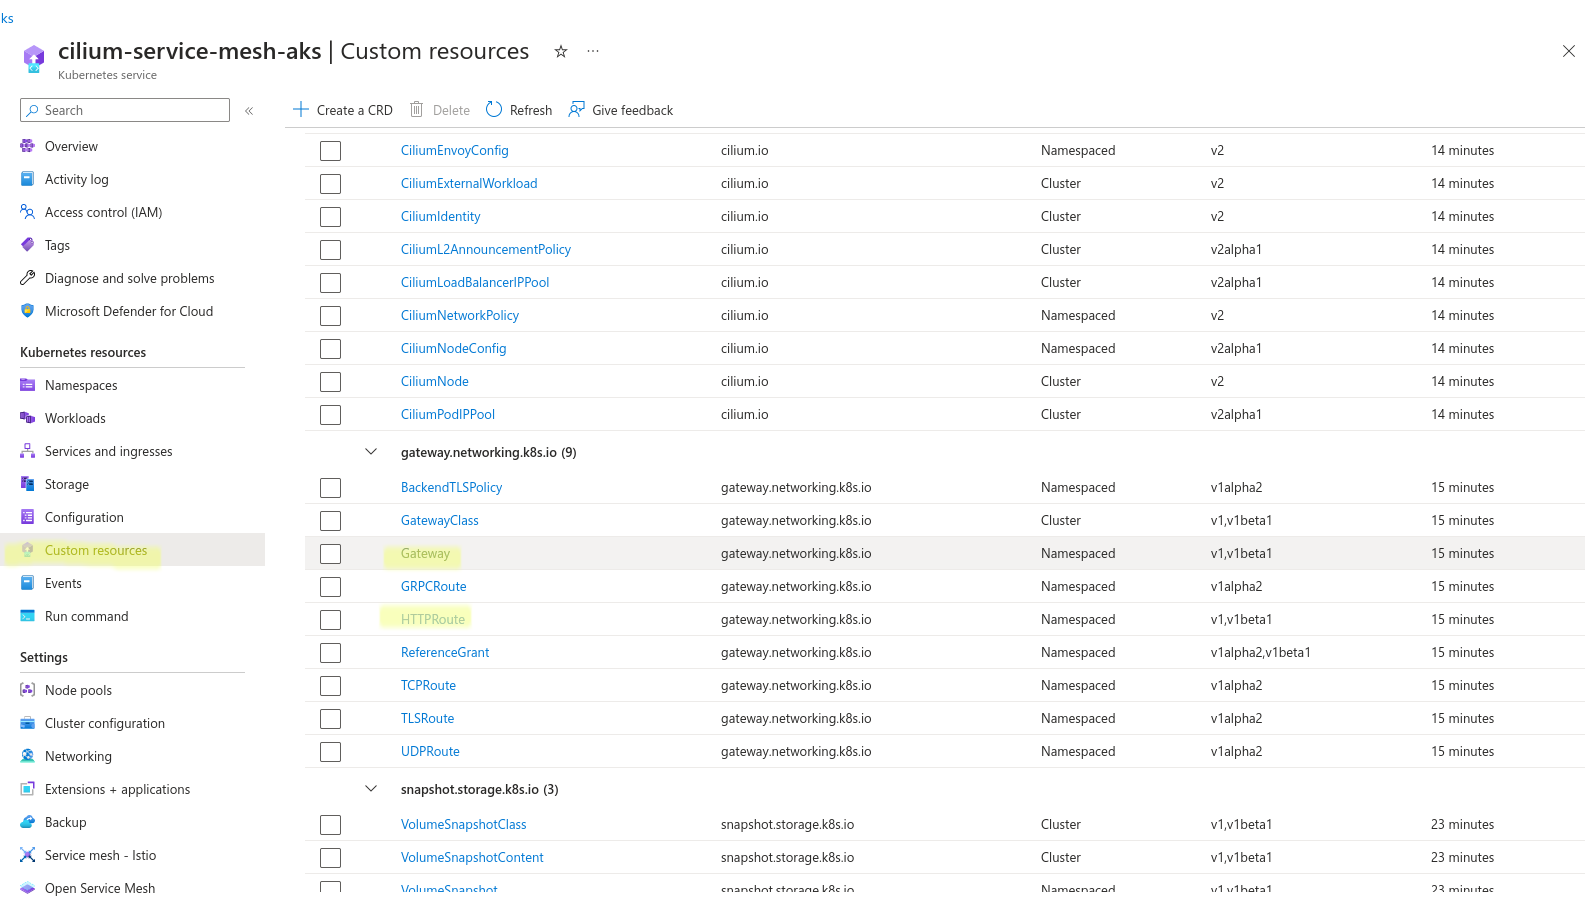Click the Tags icon in sidebar

pyautogui.click(x=27, y=245)
